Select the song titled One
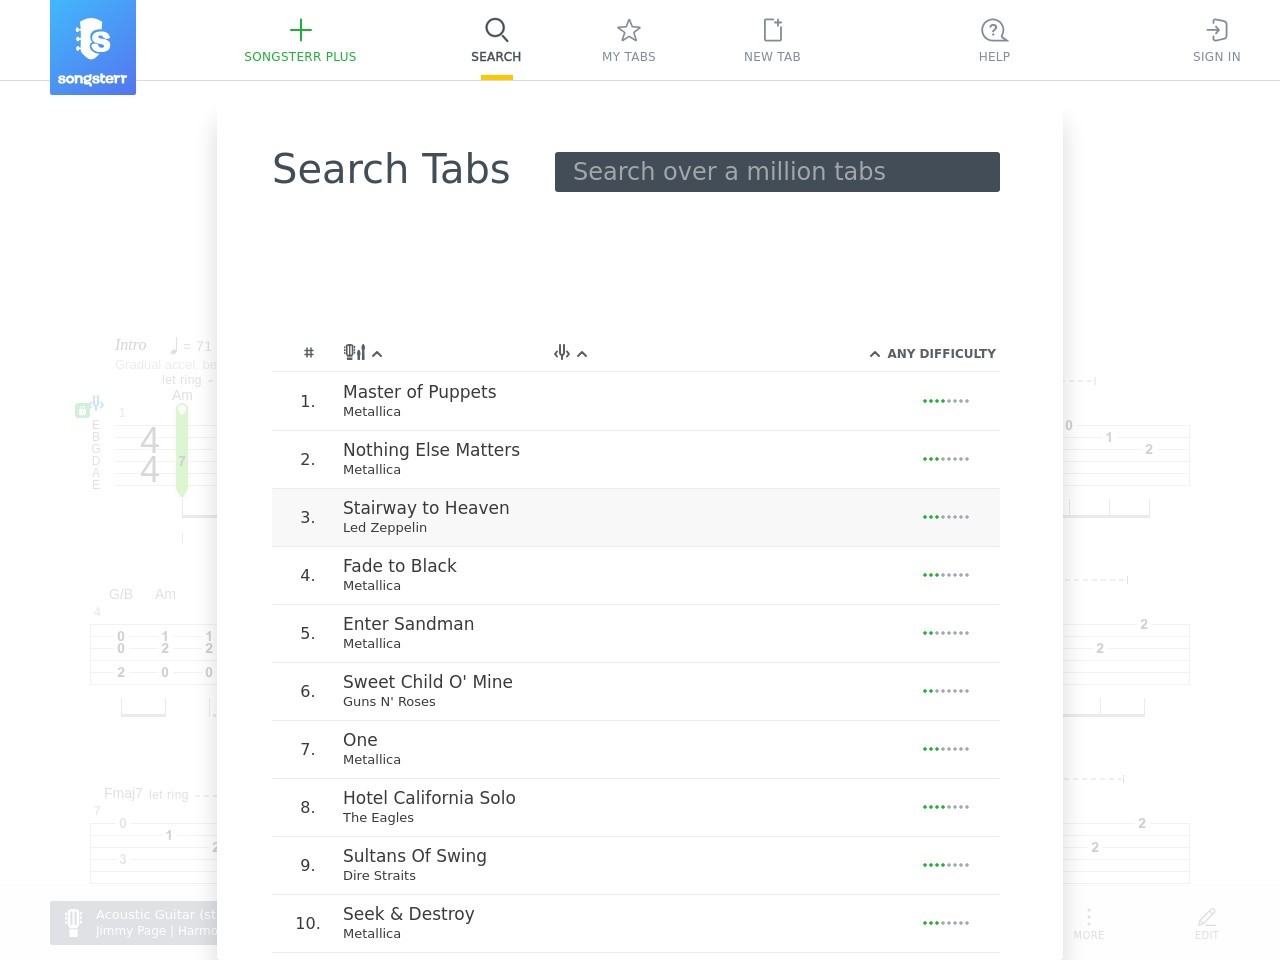This screenshot has height=960, width=1280. point(636,749)
